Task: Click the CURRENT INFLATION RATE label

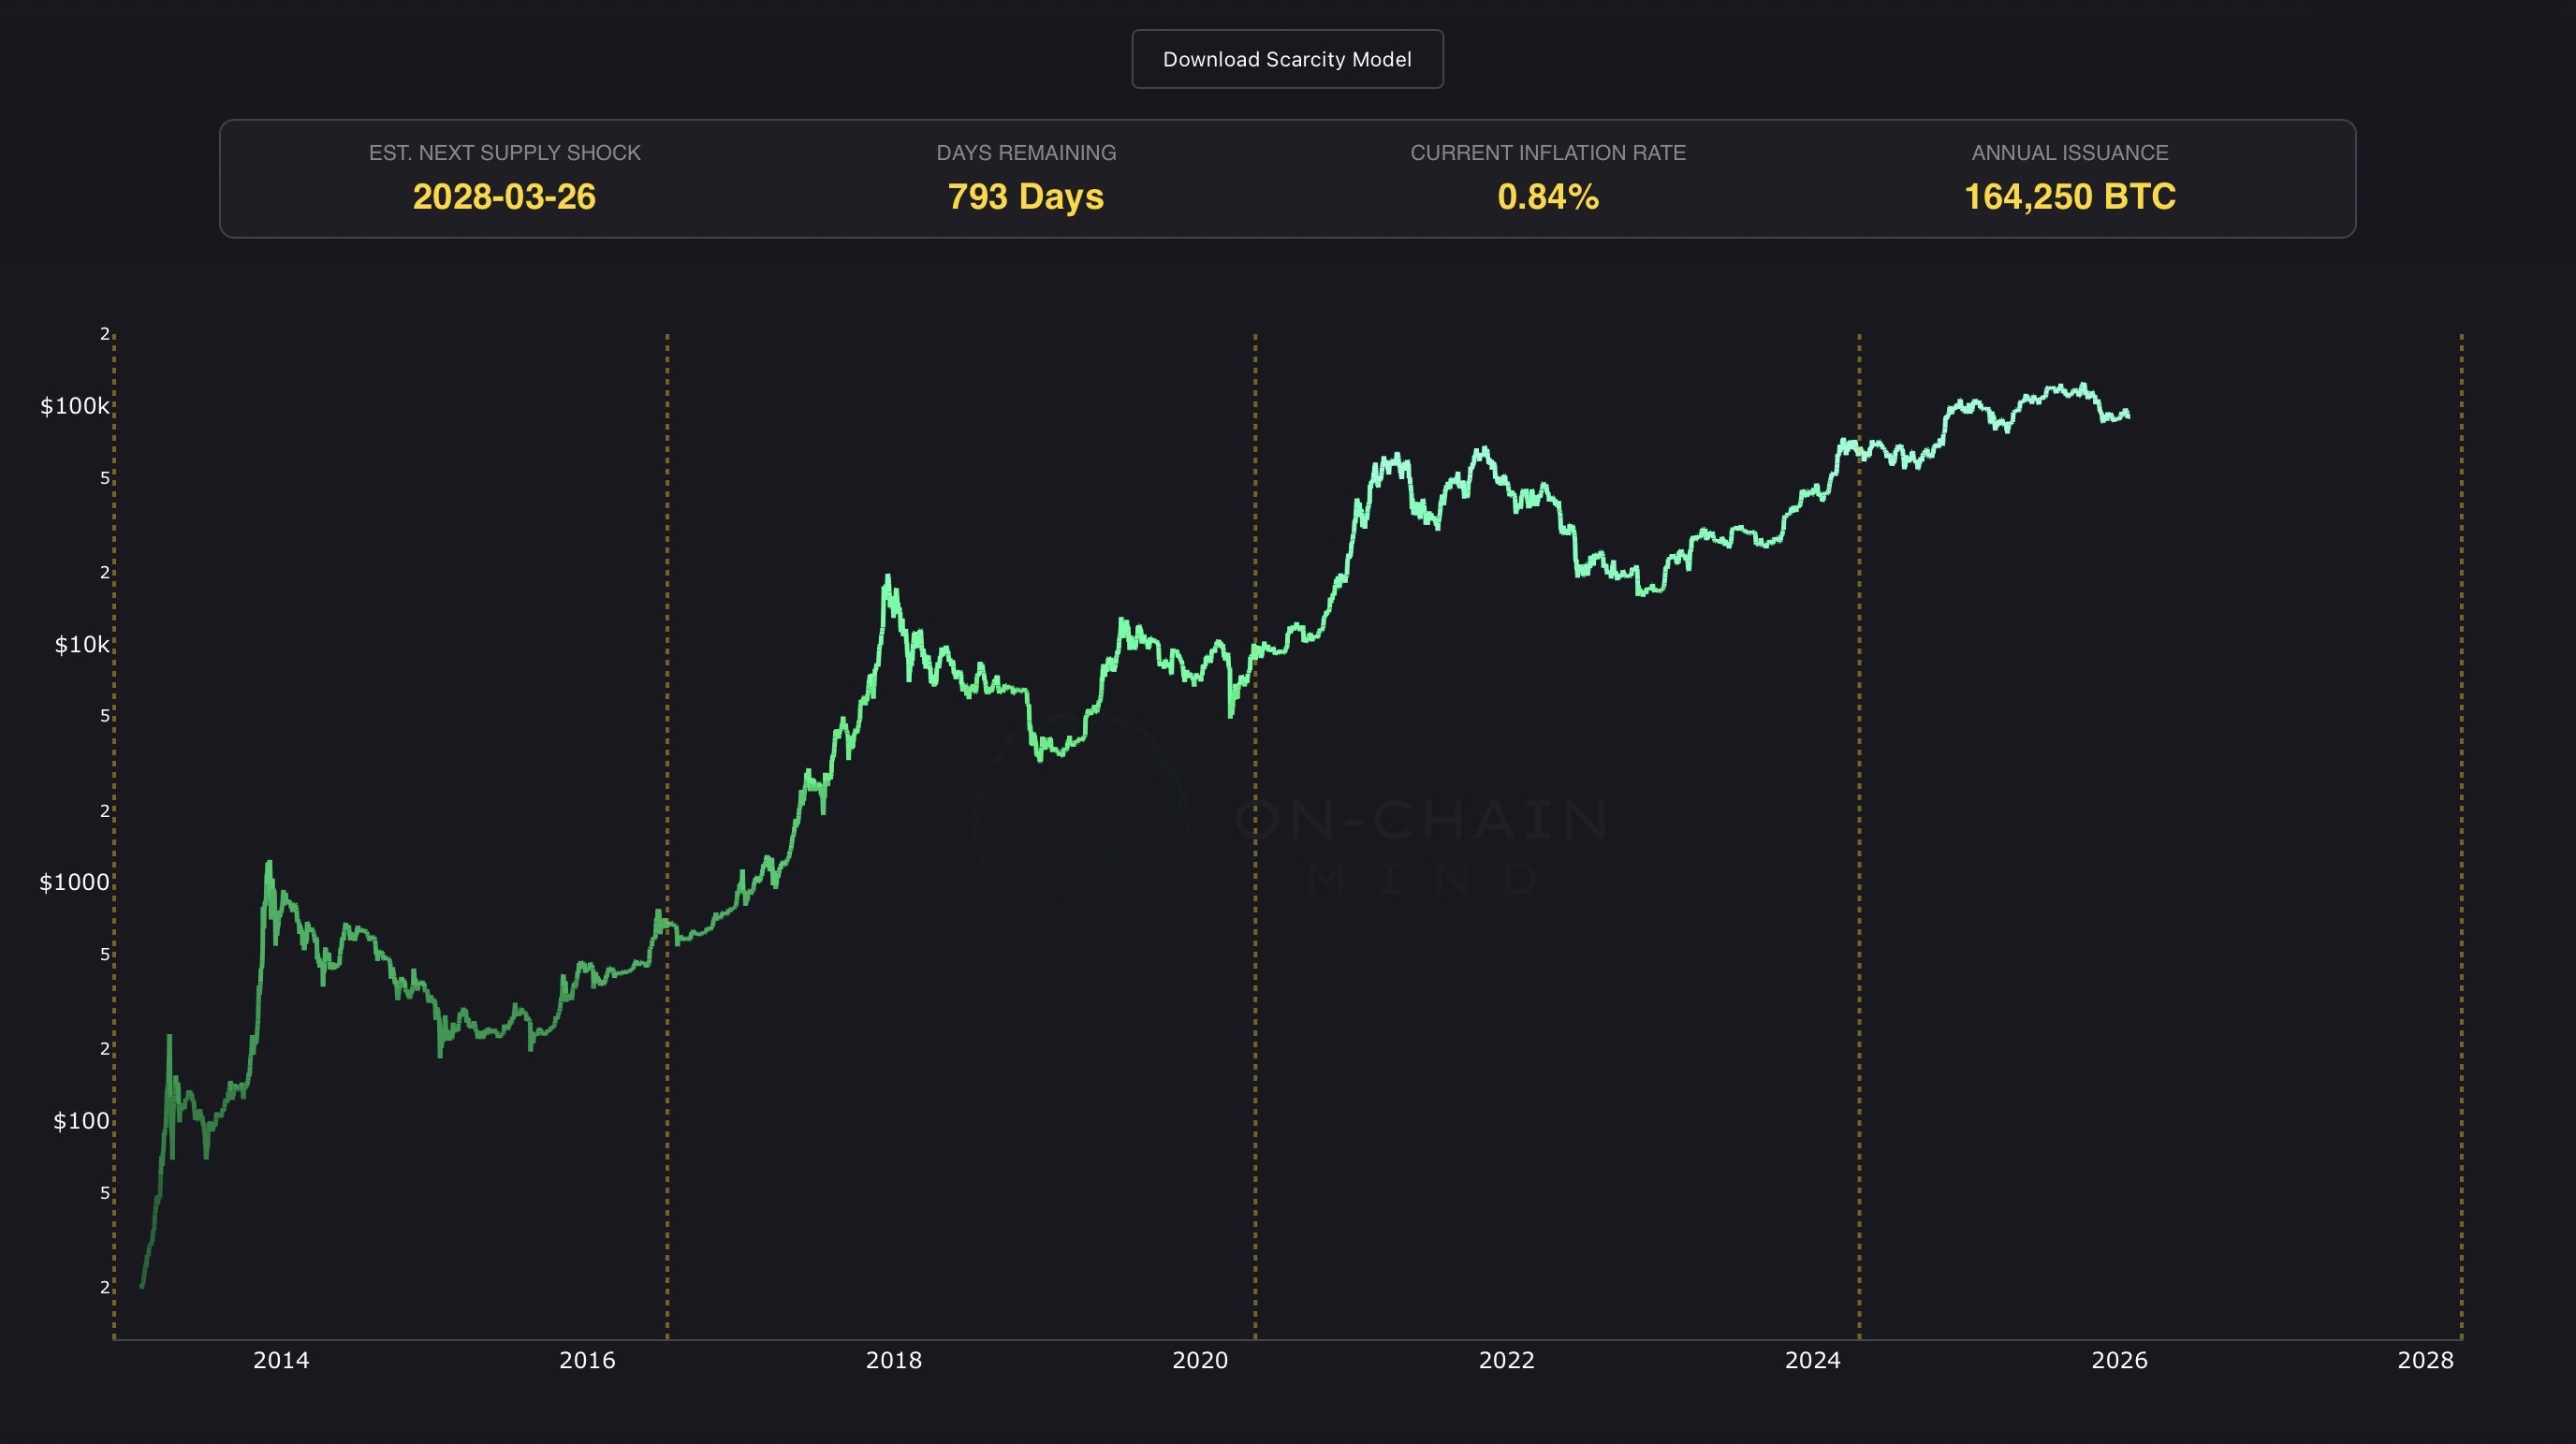Action: point(1547,153)
